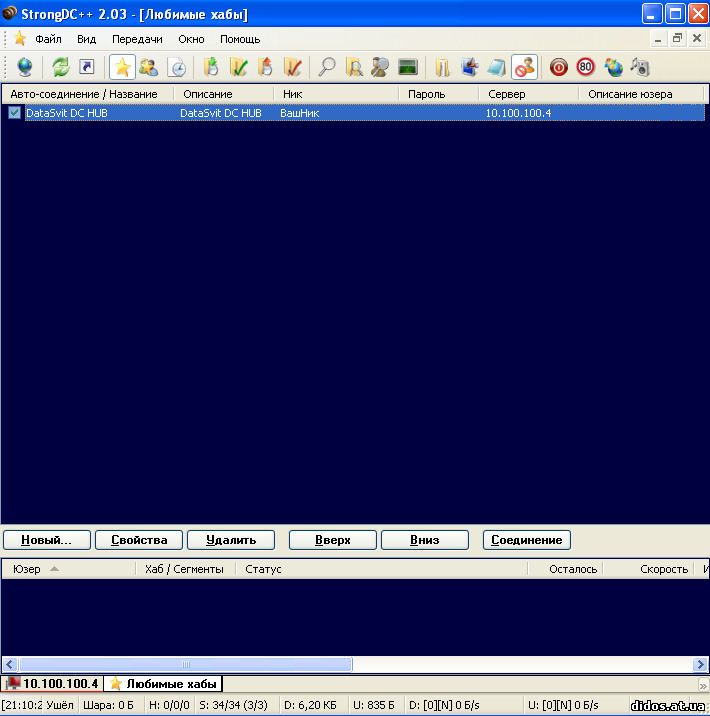Sort by the Юзер column header
The width and height of the screenshot is (710, 716).
[x=69, y=569]
